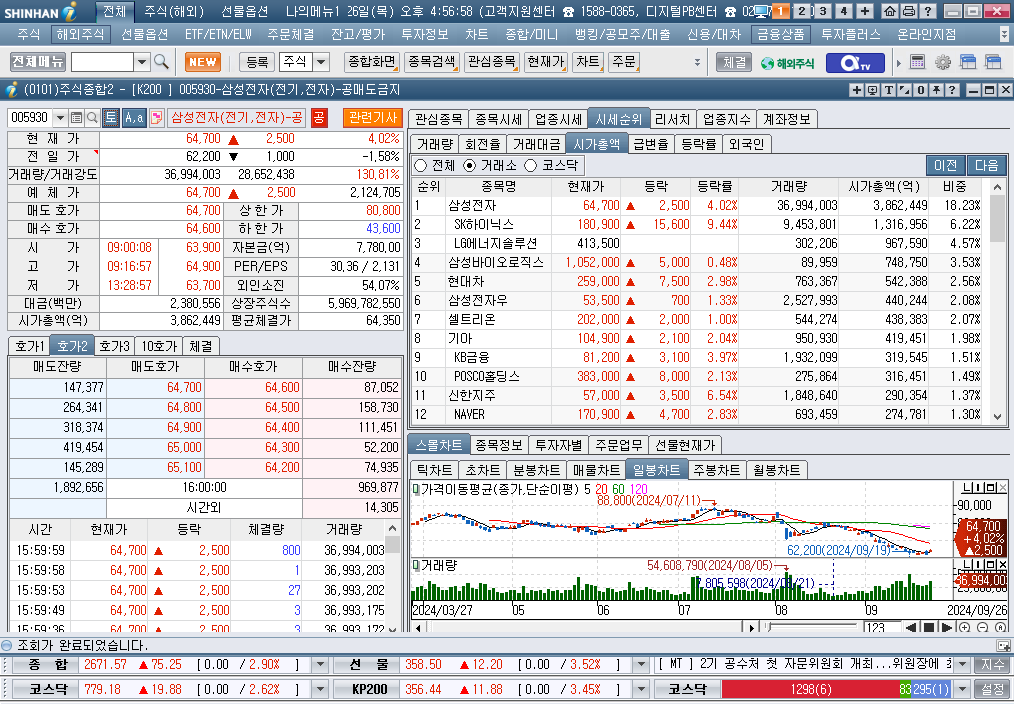The image size is (1014, 704).
Task: Select 거래소 radio button
Action: click(x=470, y=166)
